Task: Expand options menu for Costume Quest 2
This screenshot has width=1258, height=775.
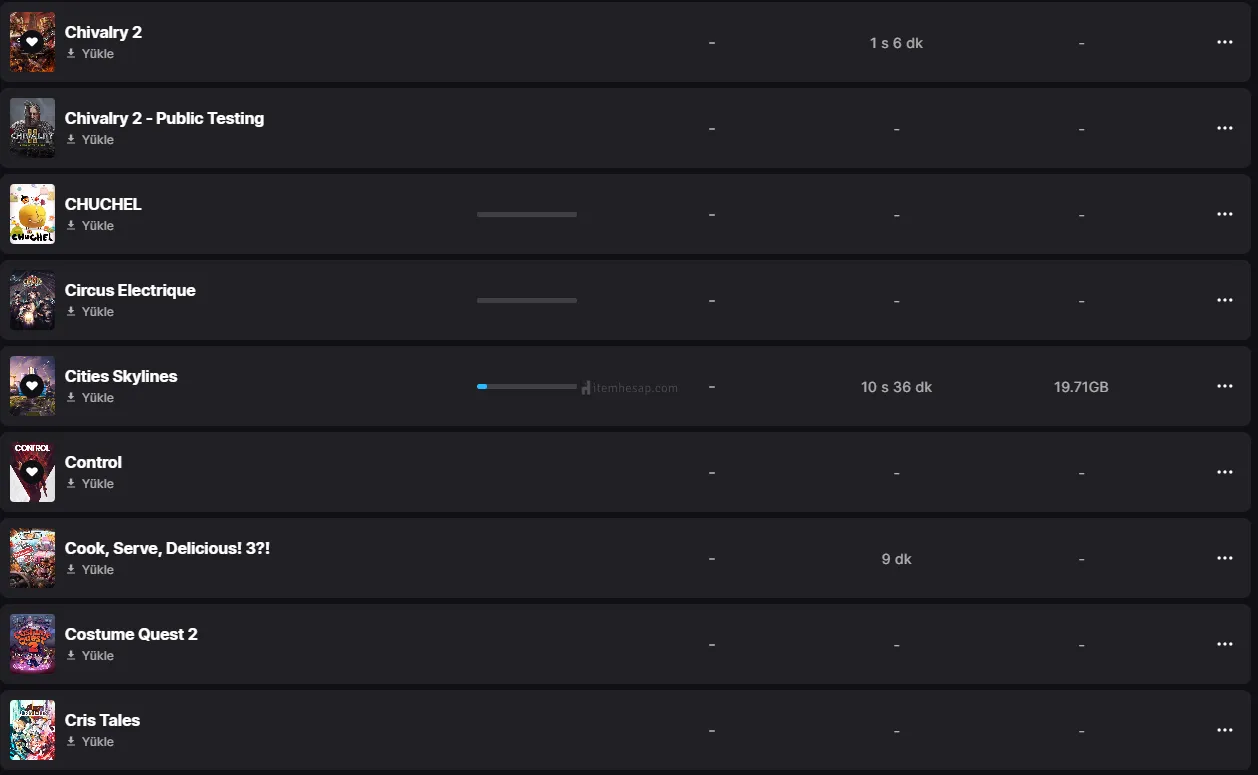Action: coord(1224,644)
